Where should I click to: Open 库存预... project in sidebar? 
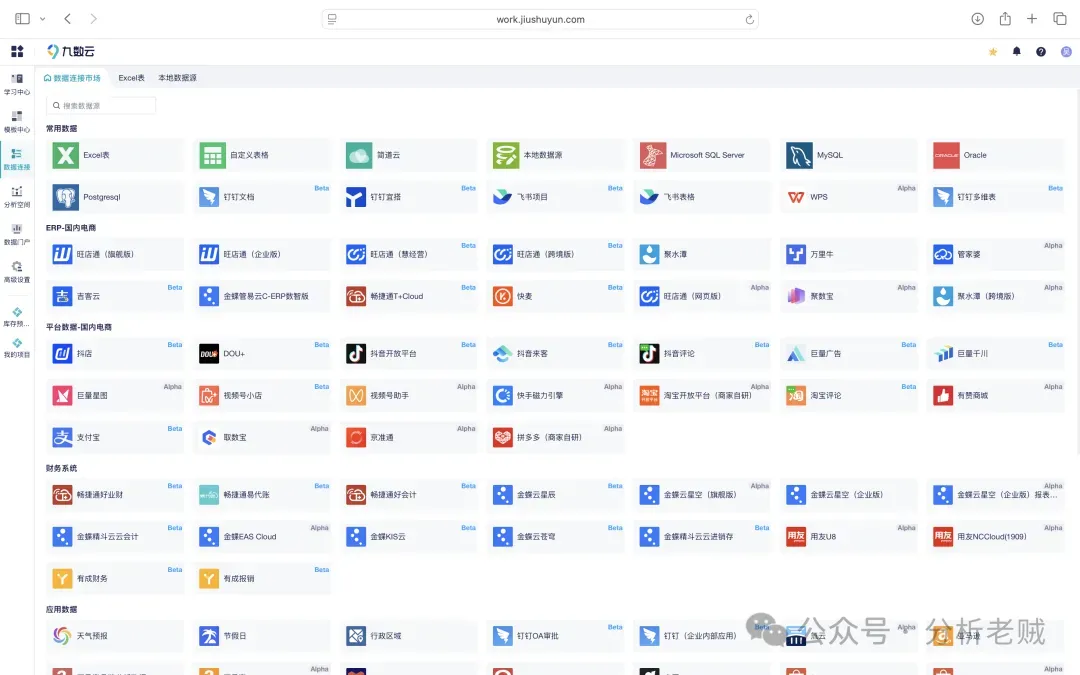(x=17, y=317)
